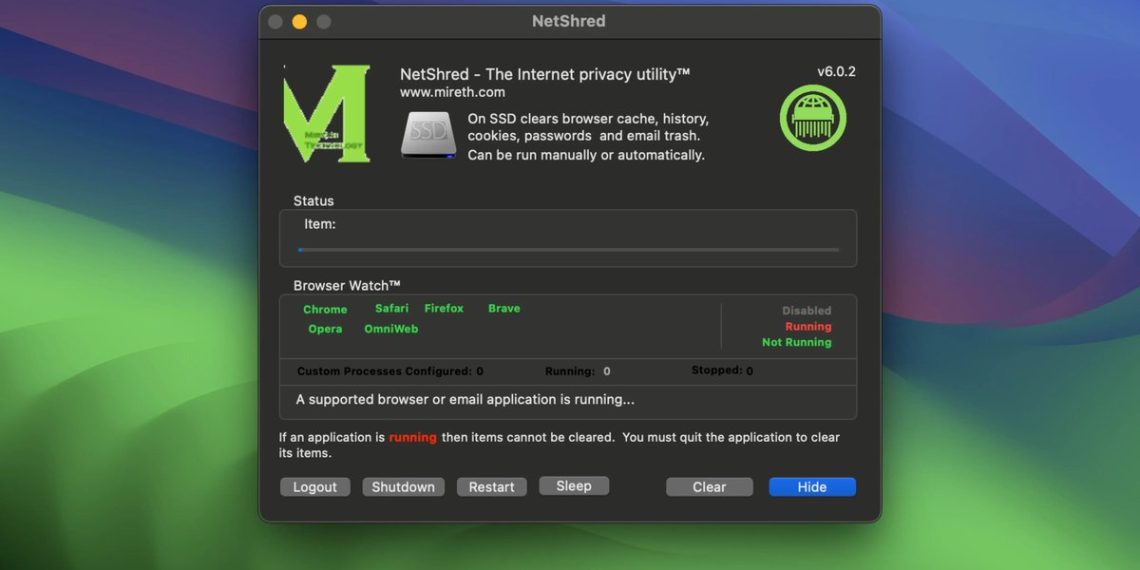This screenshot has height=570, width=1140.
Task: Click the www.mireth.com link
Action: pyautogui.click(x=452, y=92)
